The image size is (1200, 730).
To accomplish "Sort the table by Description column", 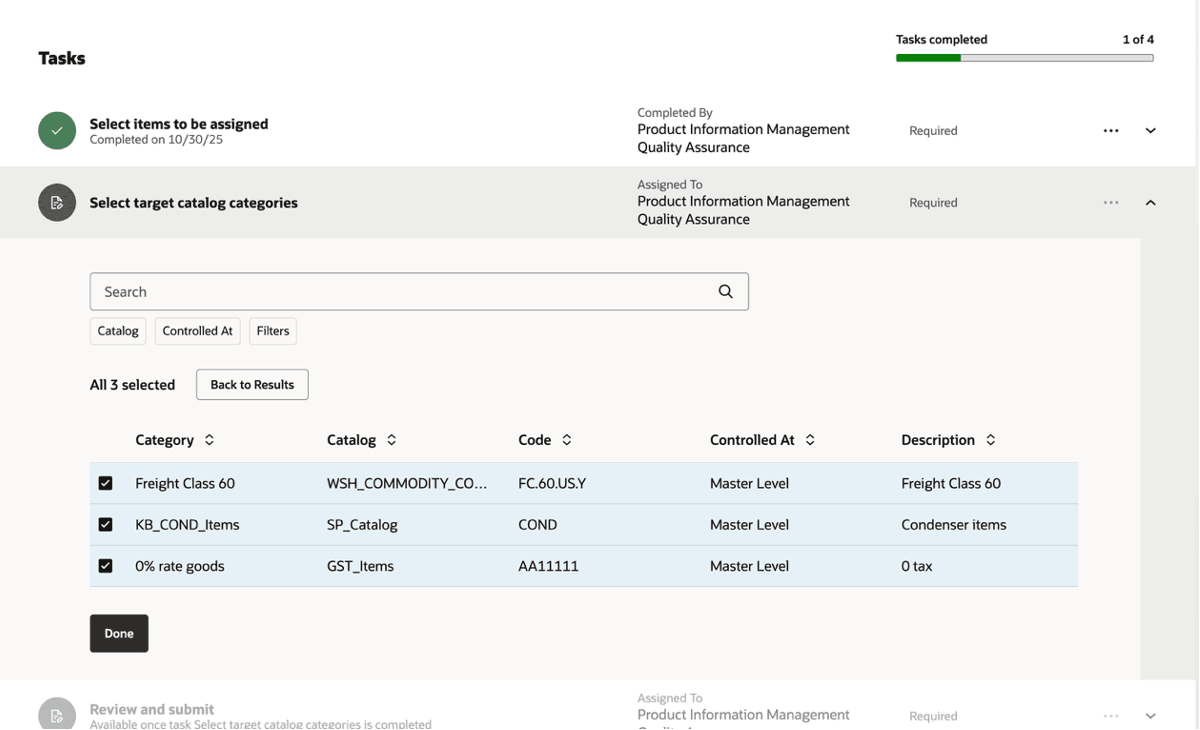I will click(x=990, y=439).
